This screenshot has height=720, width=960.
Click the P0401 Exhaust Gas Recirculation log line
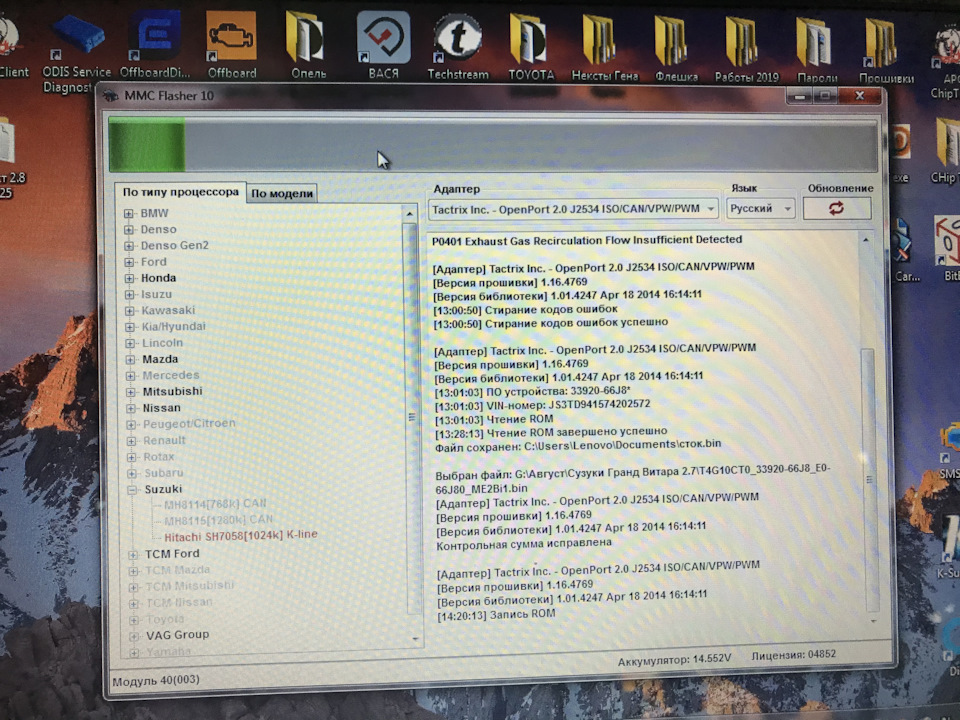click(x=587, y=240)
